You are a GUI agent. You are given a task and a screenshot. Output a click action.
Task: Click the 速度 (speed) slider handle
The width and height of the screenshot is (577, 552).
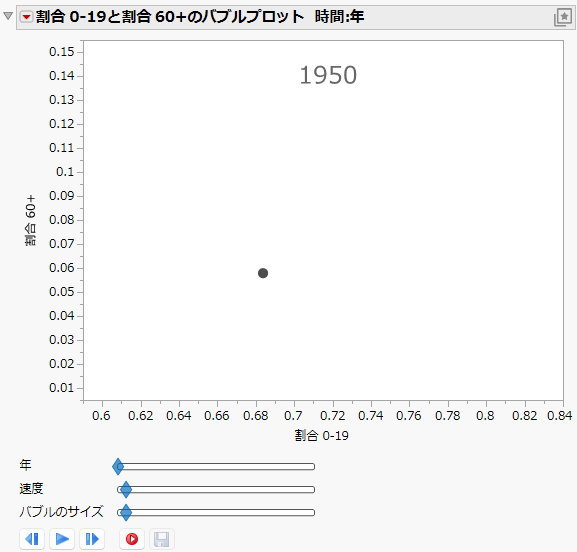(126, 489)
